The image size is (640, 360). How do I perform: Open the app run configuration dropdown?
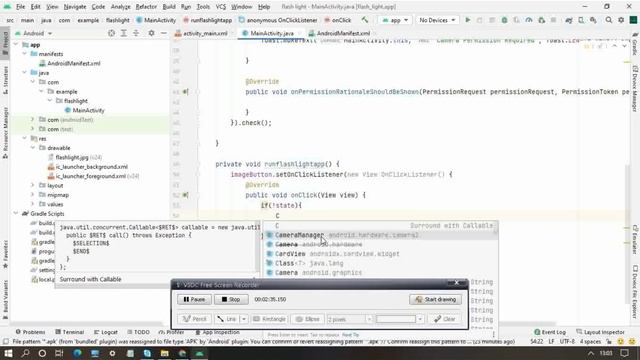tap(395, 20)
